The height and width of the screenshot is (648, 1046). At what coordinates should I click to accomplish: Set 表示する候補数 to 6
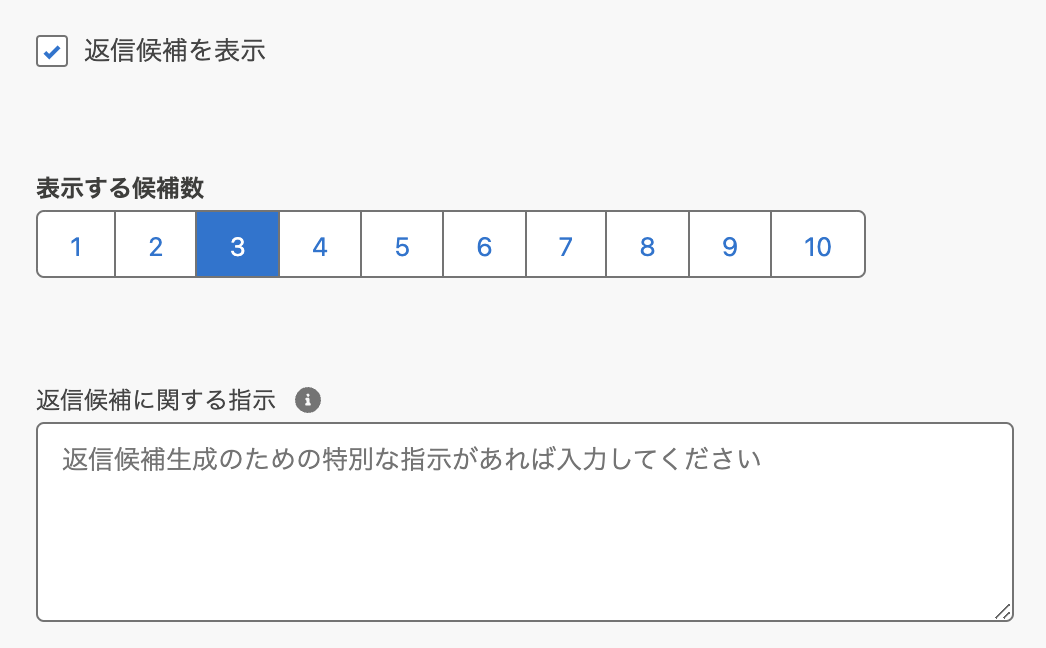pyautogui.click(x=484, y=244)
